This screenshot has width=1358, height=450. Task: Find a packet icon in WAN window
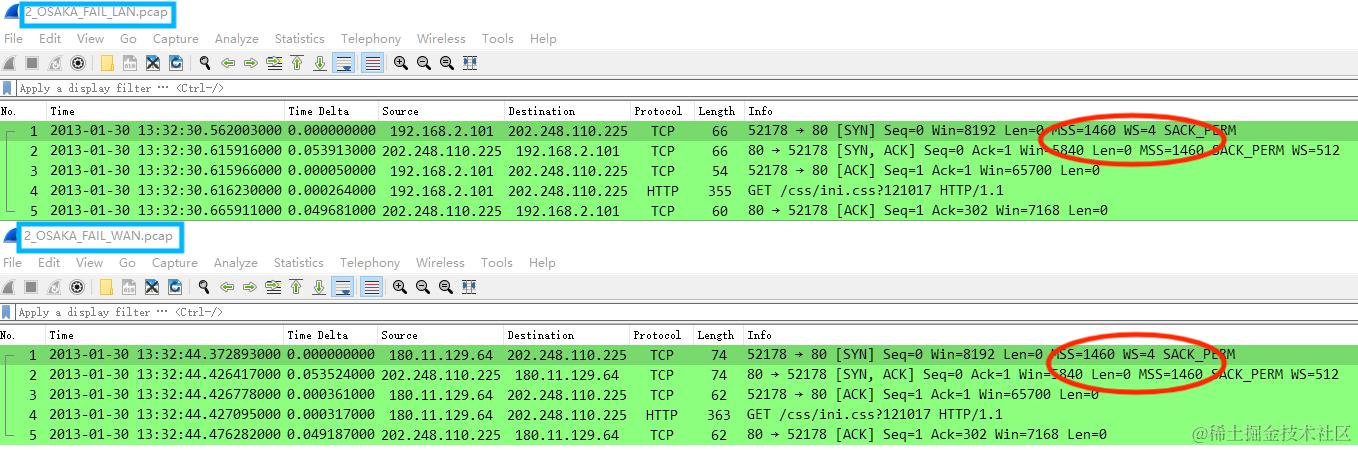click(205, 287)
